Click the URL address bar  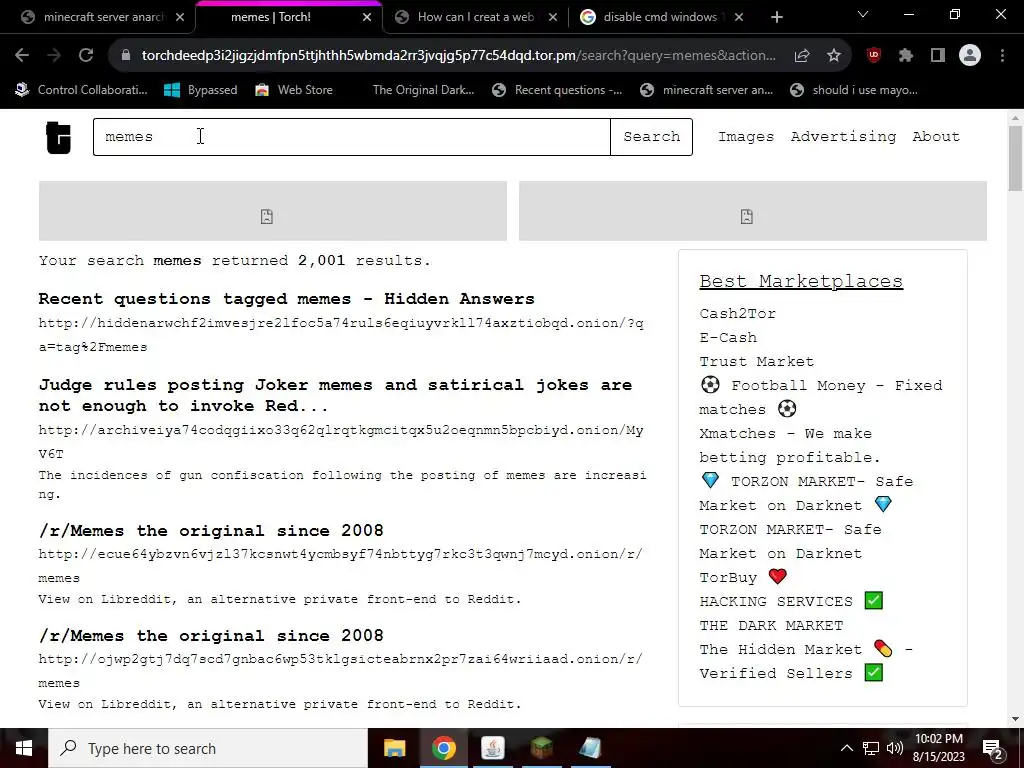pyautogui.click(x=458, y=56)
